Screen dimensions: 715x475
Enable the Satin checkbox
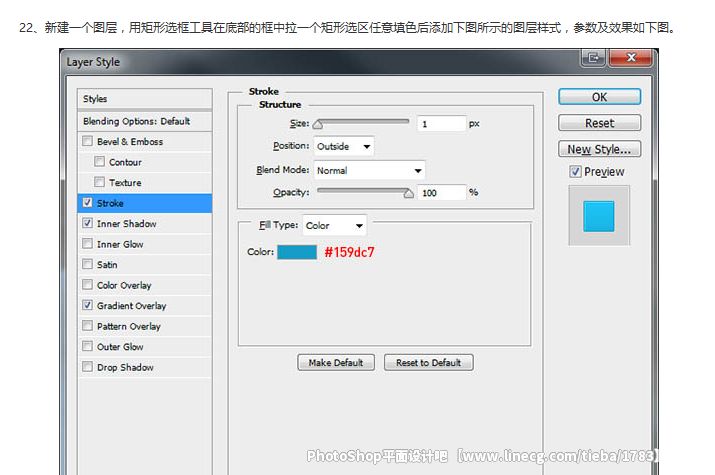pyautogui.click(x=88, y=264)
